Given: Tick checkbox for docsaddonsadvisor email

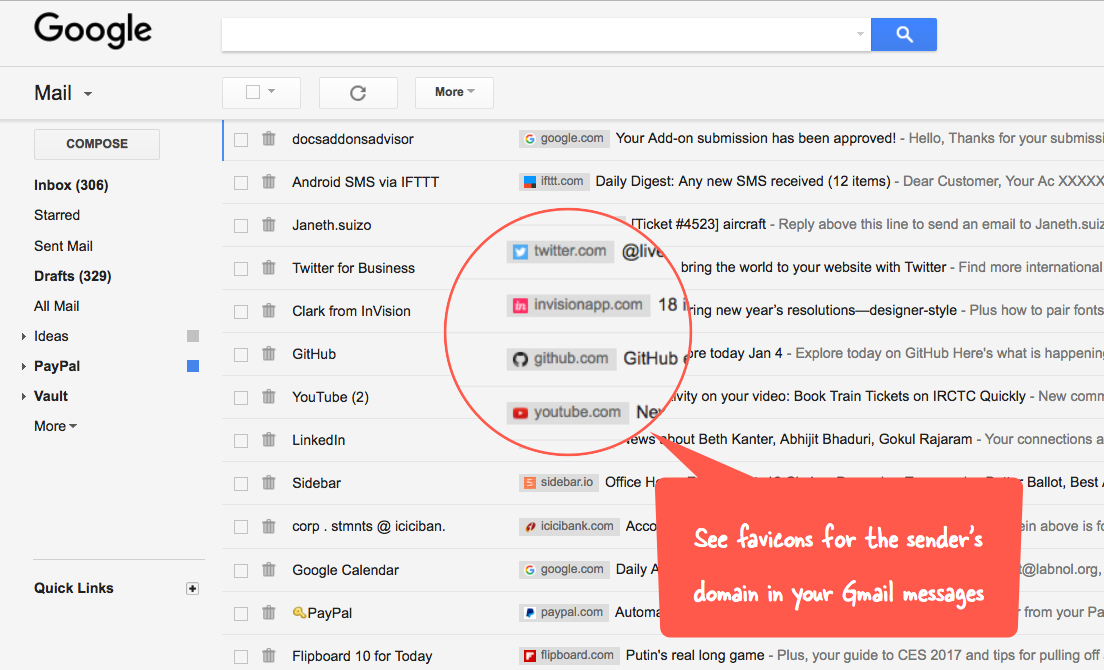Looking at the screenshot, I should coord(241,139).
